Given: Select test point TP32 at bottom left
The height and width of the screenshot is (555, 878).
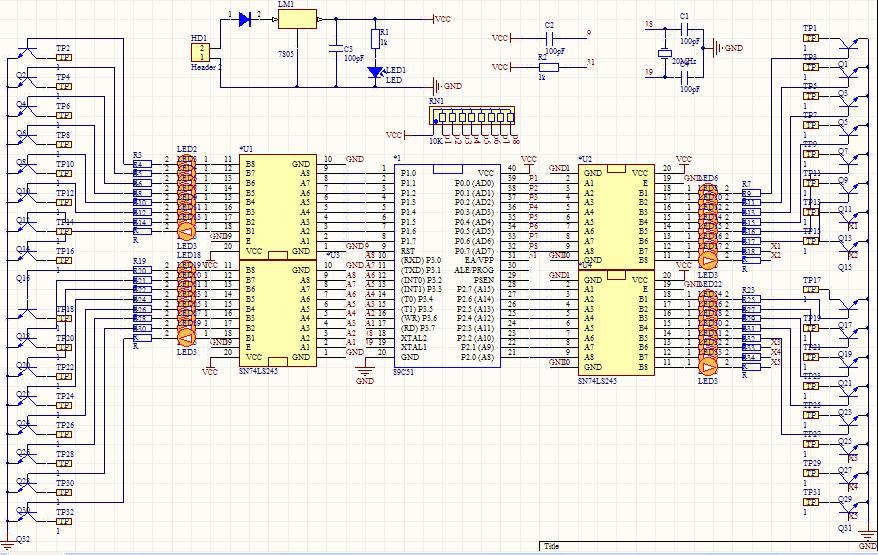Looking at the screenshot, I should (x=64, y=521).
